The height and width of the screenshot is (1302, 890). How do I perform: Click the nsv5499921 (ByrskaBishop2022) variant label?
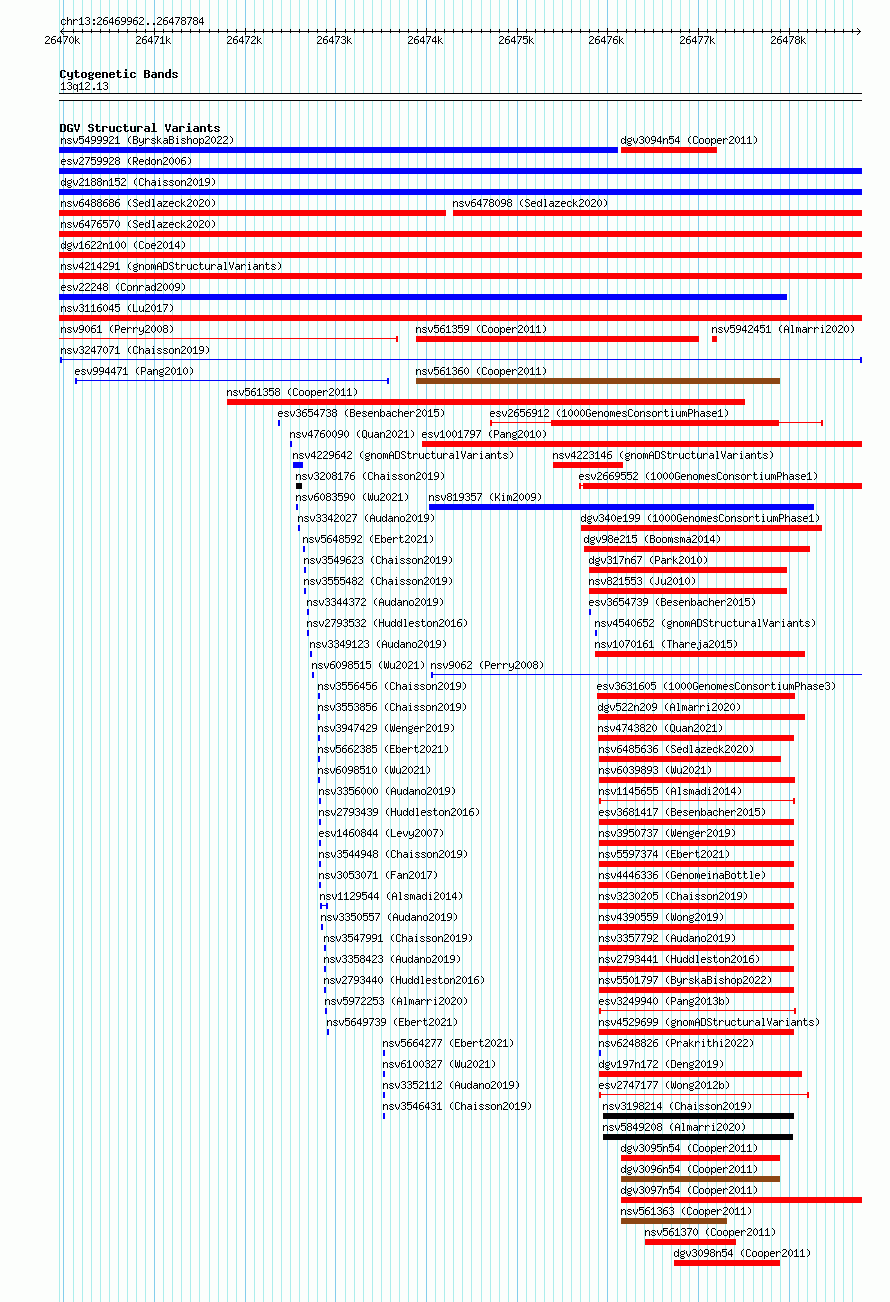pyautogui.click(x=146, y=140)
